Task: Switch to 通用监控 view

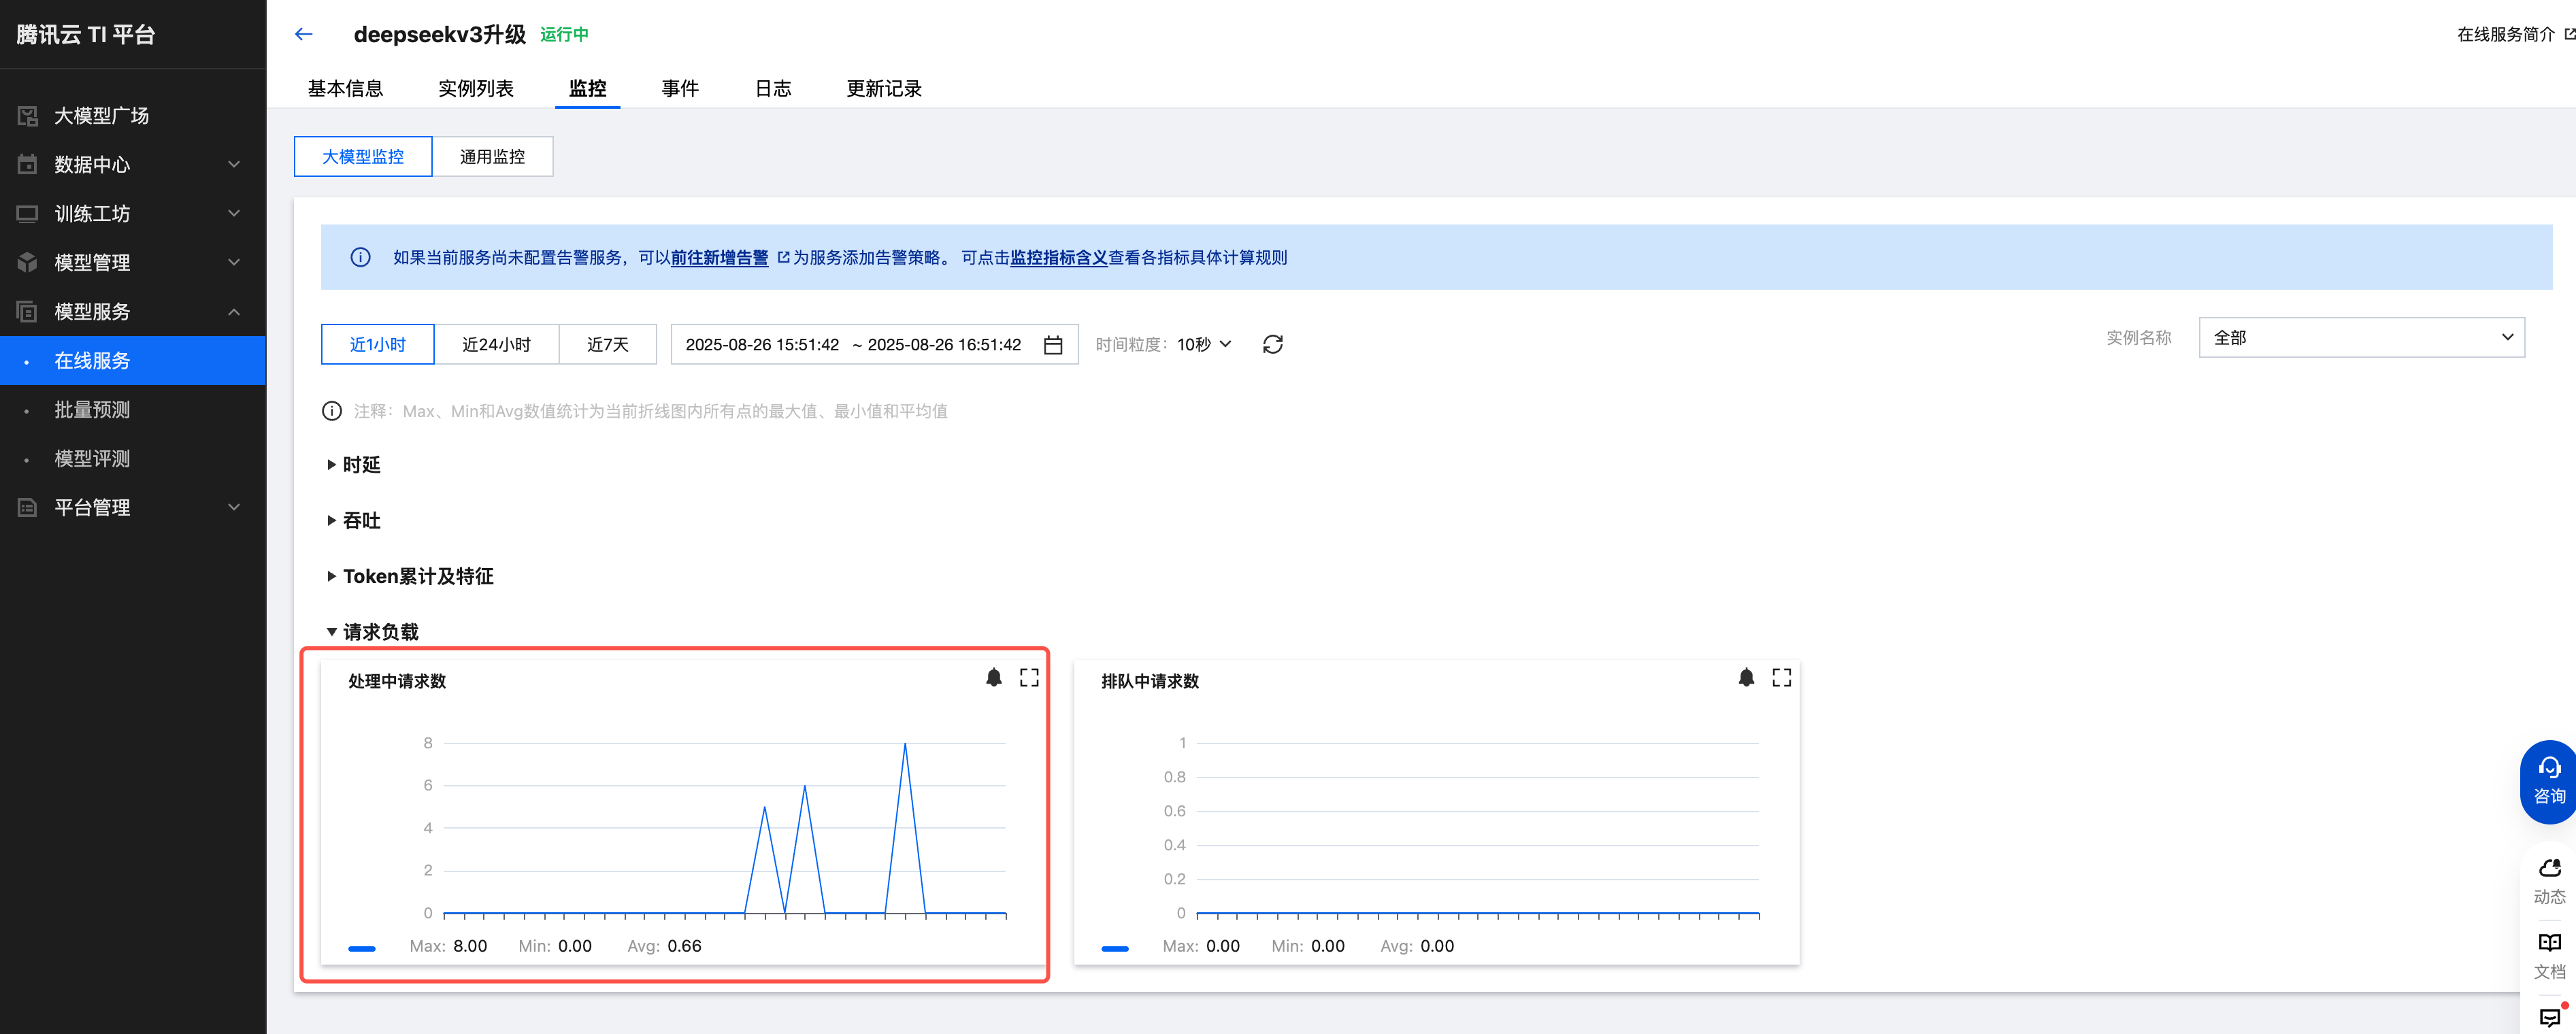Action: click(x=492, y=157)
